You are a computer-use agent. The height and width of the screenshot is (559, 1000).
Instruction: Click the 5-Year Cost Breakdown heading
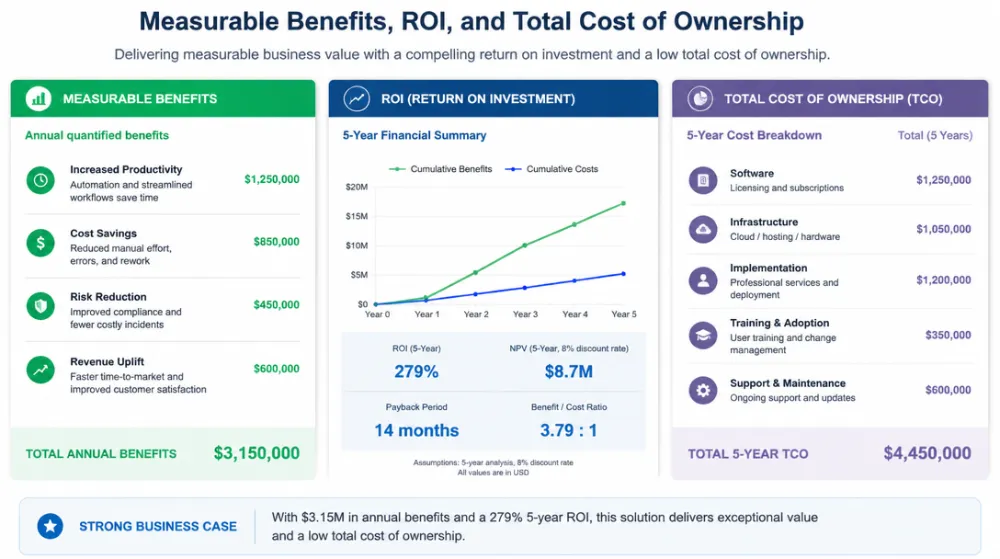click(754, 135)
